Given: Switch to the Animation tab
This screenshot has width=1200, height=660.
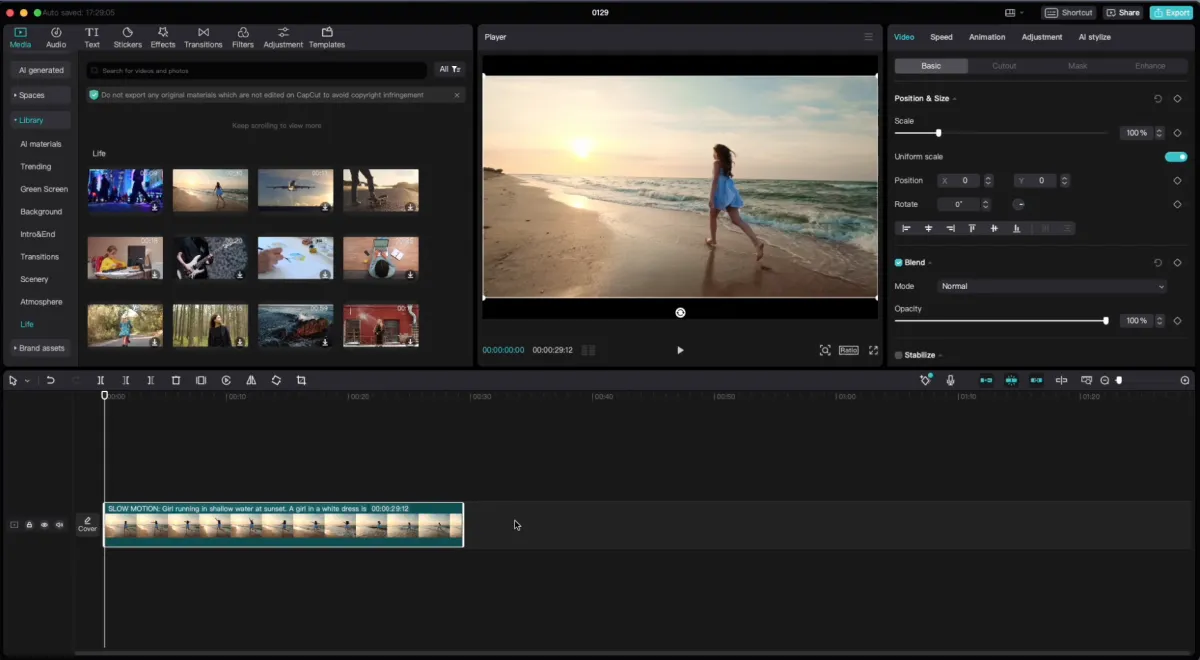Looking at the screenshot, I should (x=987, y=37).
